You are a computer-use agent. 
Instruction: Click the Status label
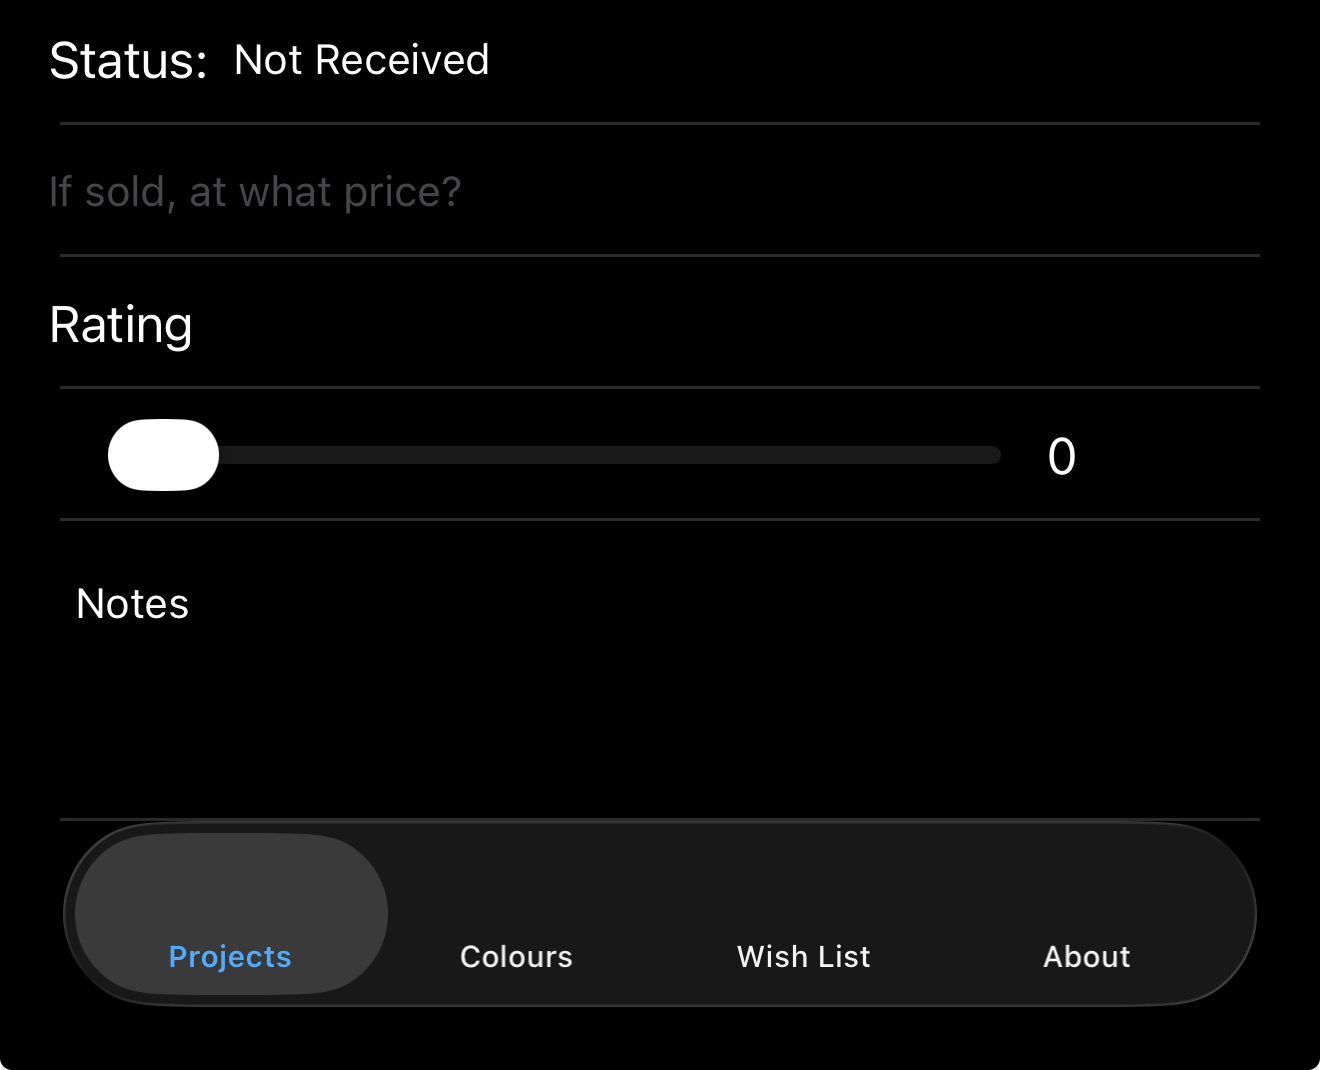point(128,61)
